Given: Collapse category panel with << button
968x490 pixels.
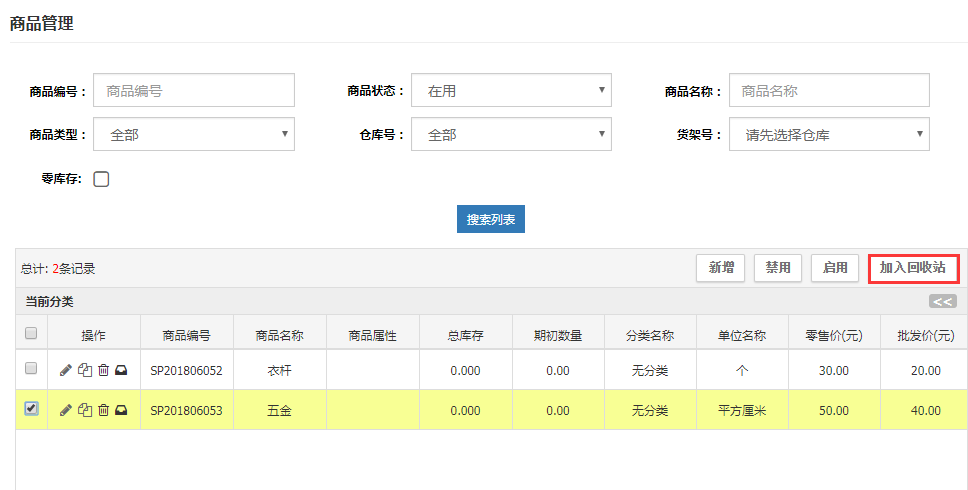Looking at the screenshot, I should tap(942, 301).
